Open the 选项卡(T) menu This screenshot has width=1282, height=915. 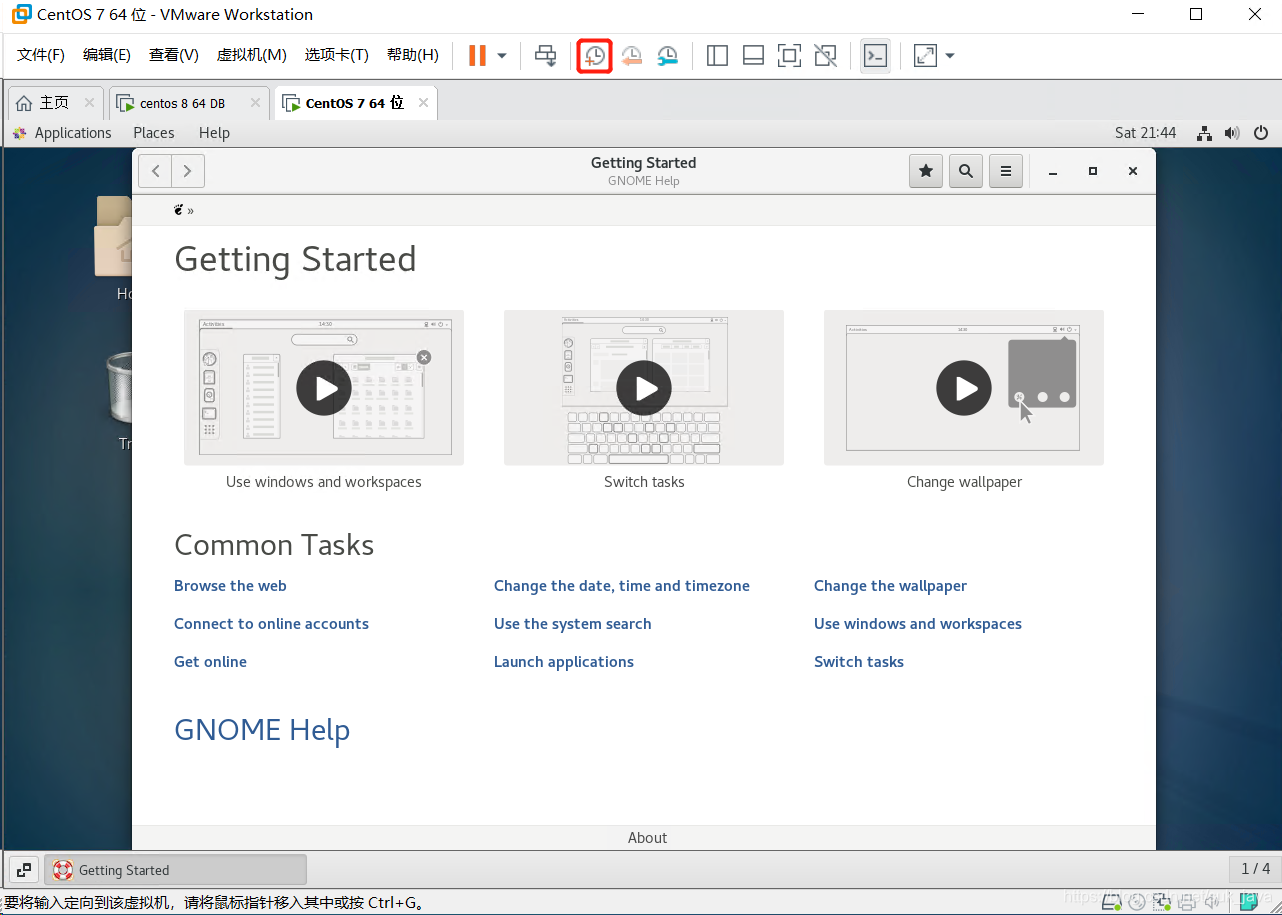click(337, 55)
